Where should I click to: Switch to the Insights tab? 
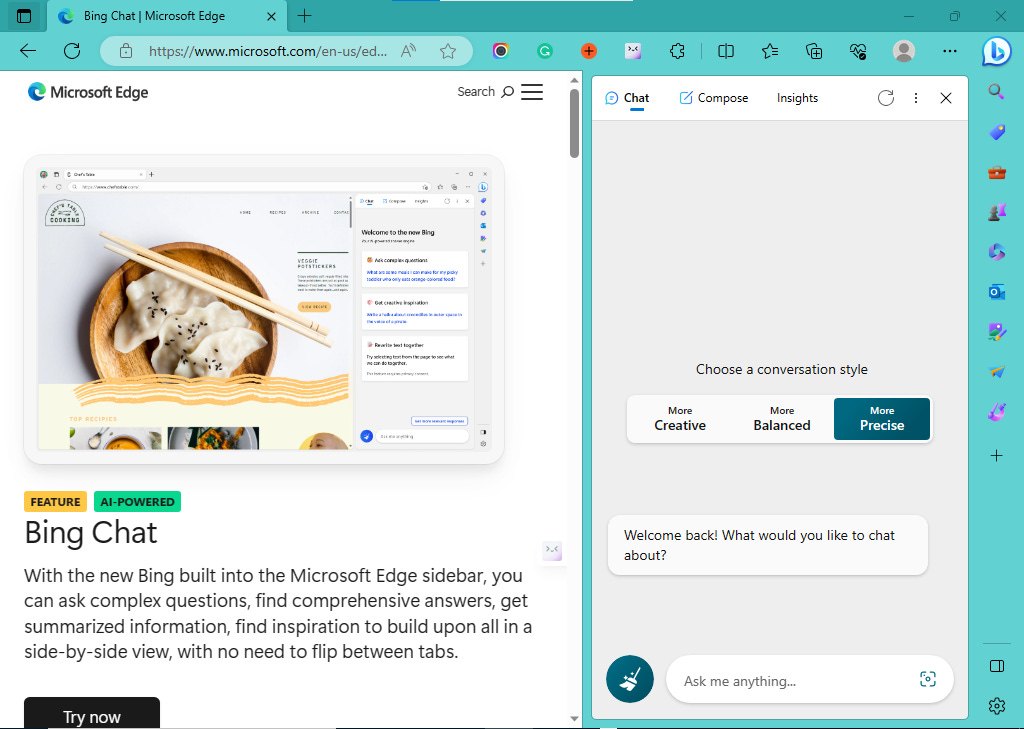coord(797,98)
